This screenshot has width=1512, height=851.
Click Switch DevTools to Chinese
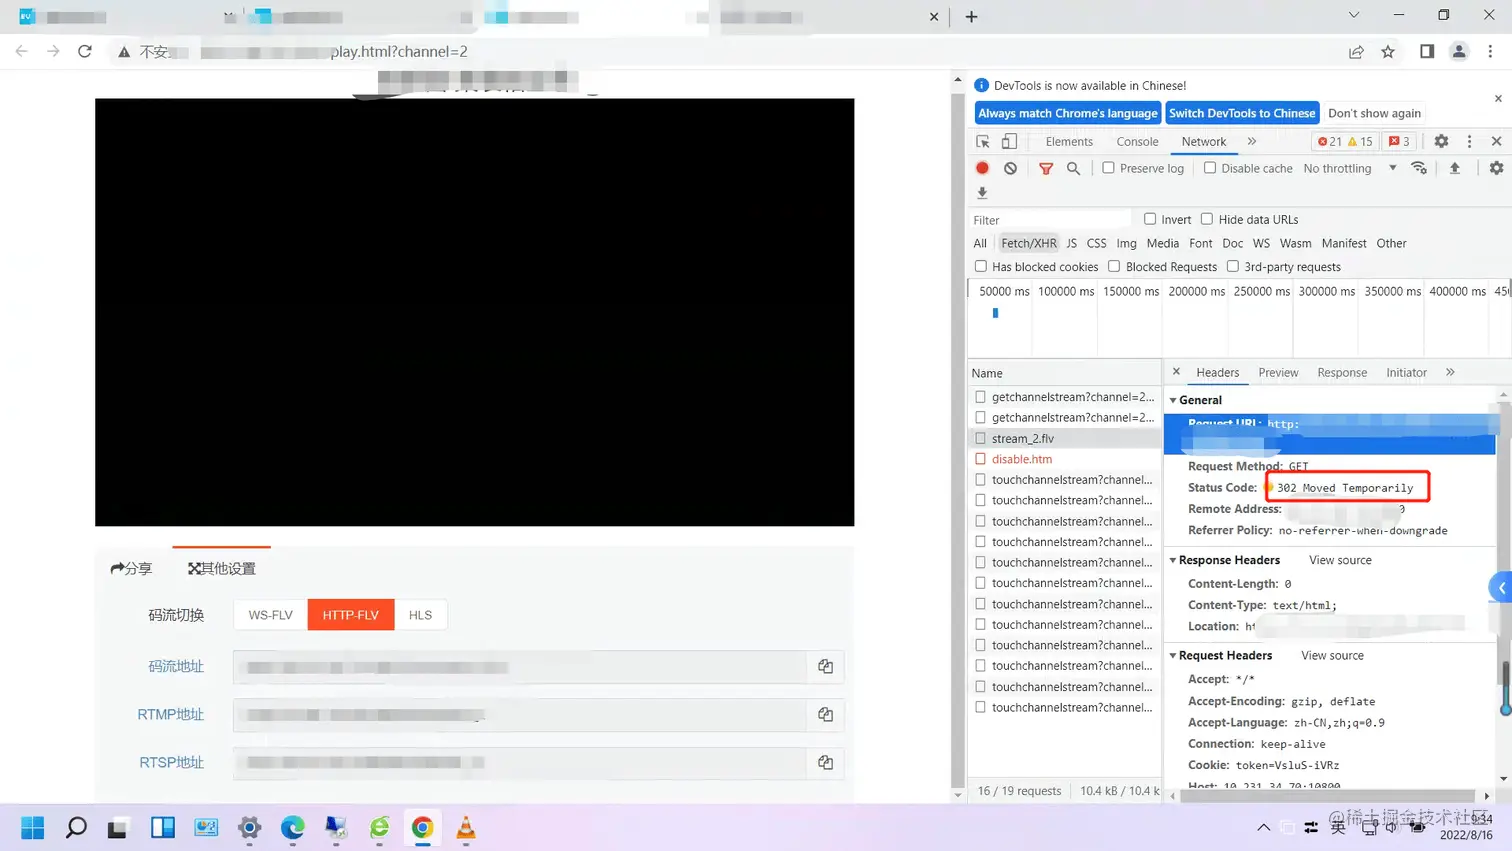point(1242,113)
